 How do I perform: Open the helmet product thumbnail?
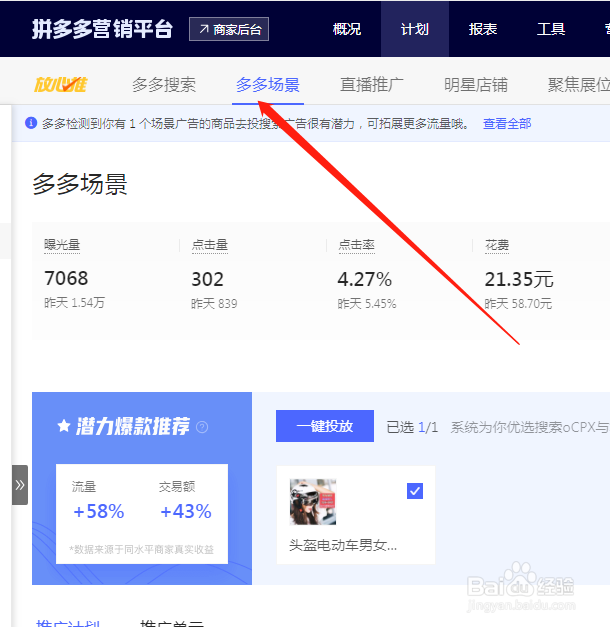(x=313, y=502)
